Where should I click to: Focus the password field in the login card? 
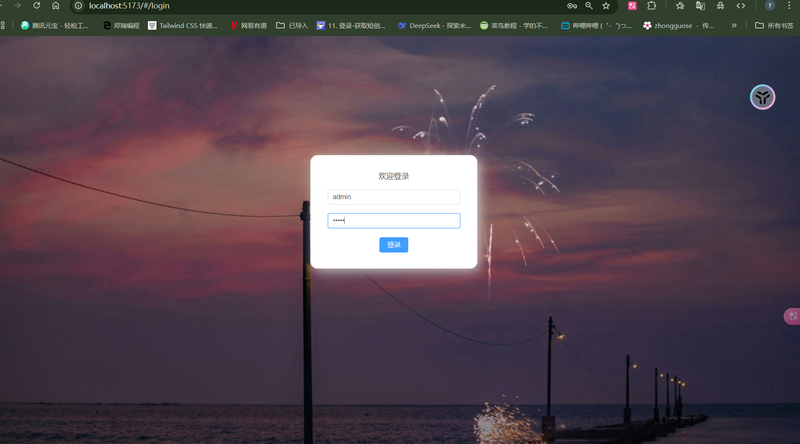pyautogui.click(x=394, y=220)
